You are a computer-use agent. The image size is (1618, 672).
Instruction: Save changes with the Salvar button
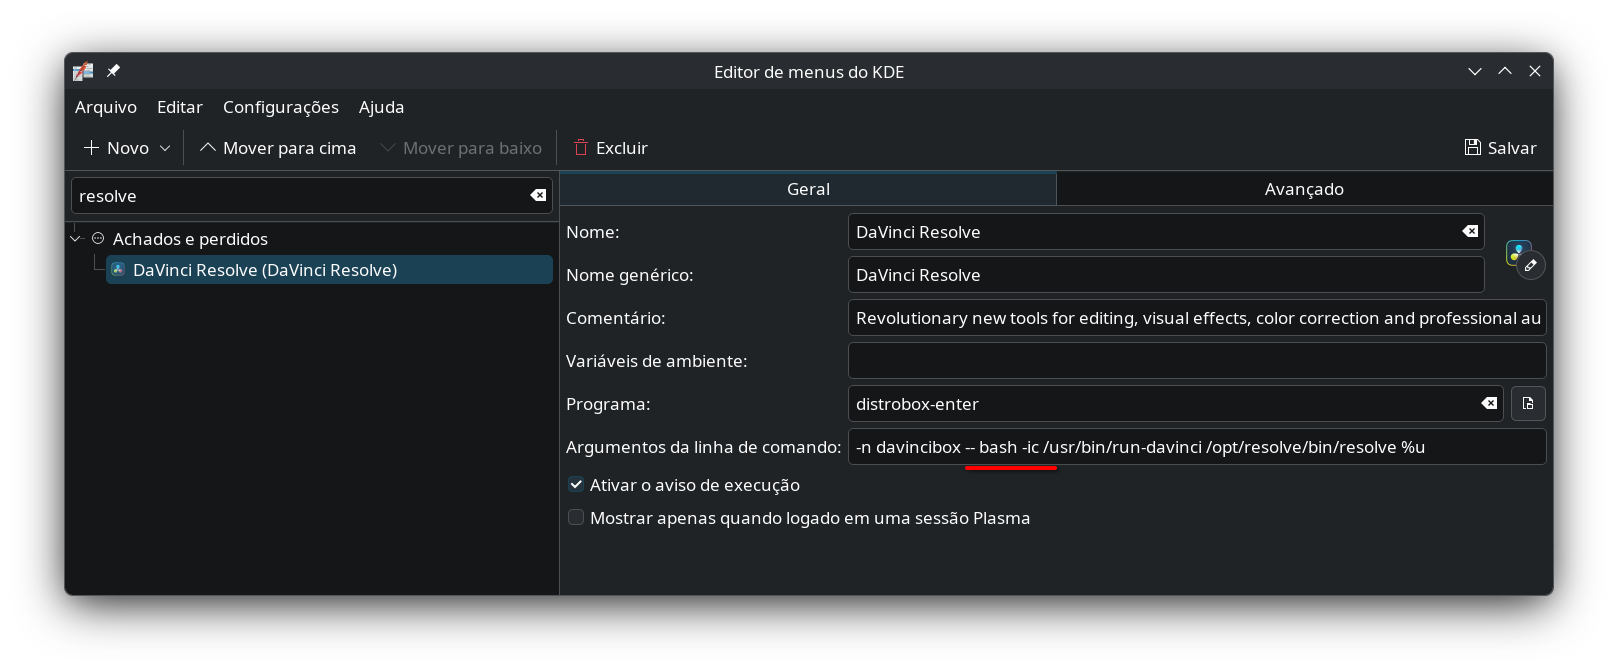1500,148
